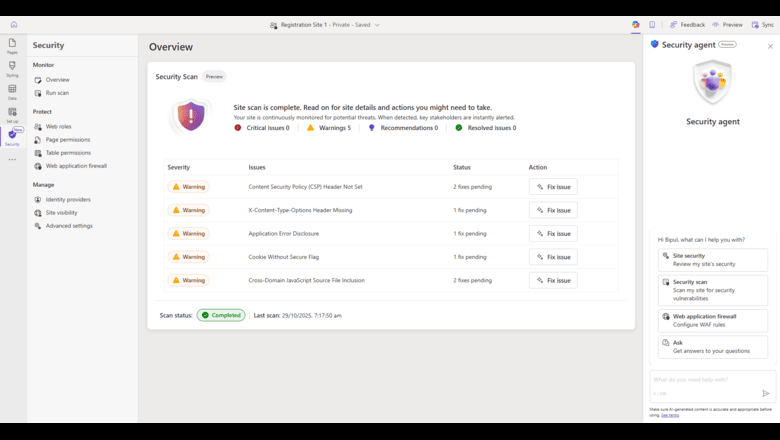Click the Recommendations 0 lightbulb indicator

(372, 128)
